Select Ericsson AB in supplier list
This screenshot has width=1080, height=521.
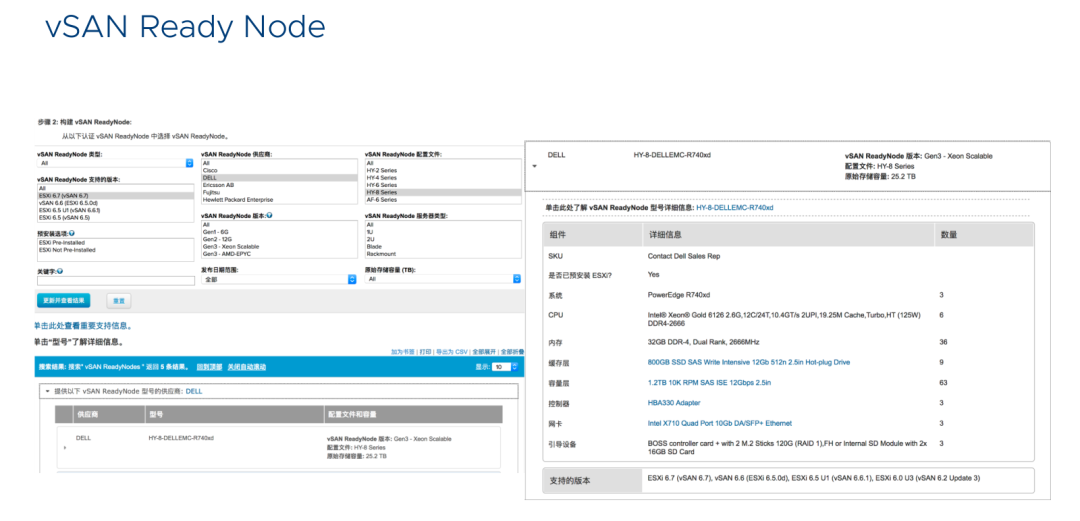click(x=279, y=185)
